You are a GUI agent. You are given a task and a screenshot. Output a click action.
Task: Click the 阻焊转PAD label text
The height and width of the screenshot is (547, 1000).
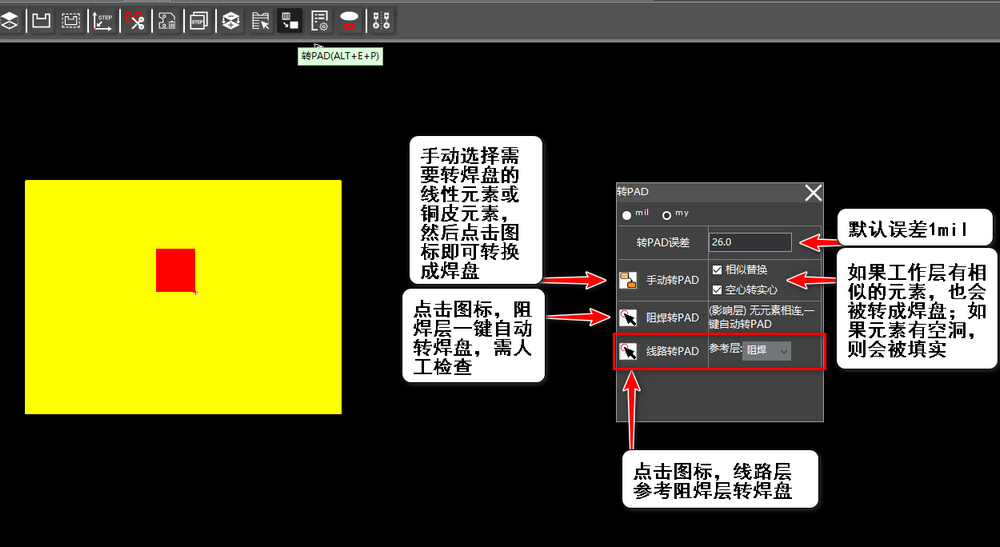[x=672, y=317]
